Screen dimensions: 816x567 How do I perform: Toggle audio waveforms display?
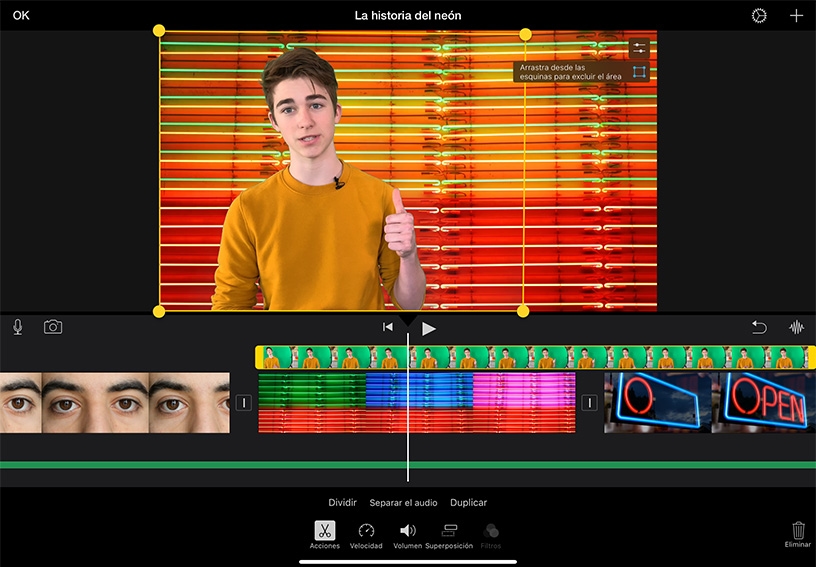[x=796, y=327]
